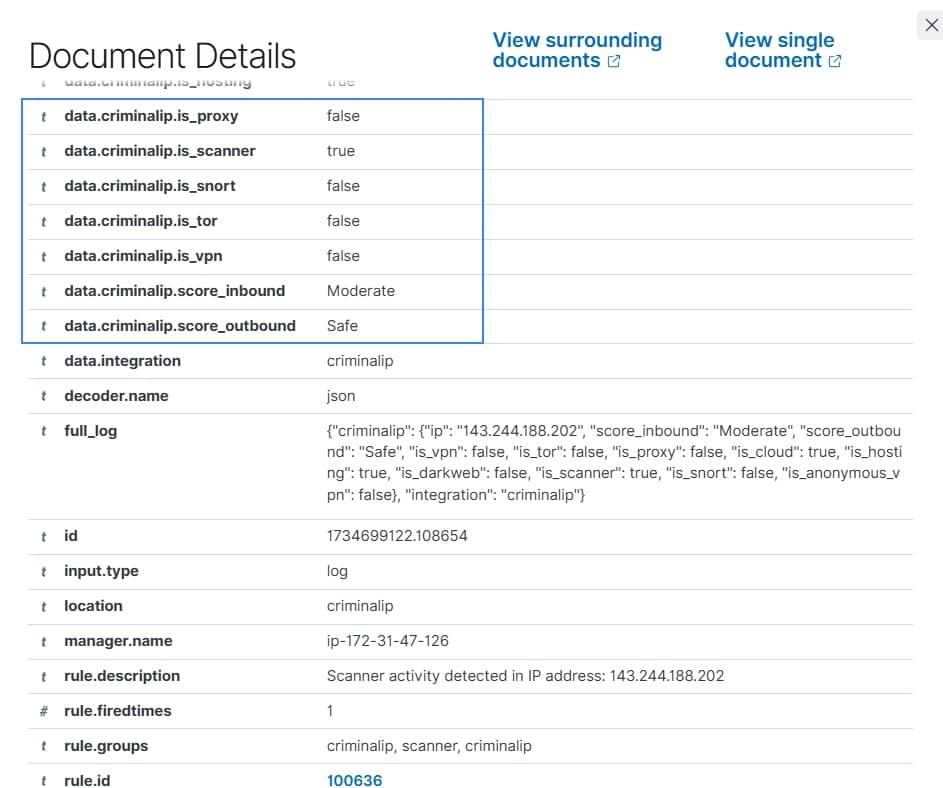
Task: Click the Safe score_outbound value
Action: pyautogui.click(x=342, y=326)
